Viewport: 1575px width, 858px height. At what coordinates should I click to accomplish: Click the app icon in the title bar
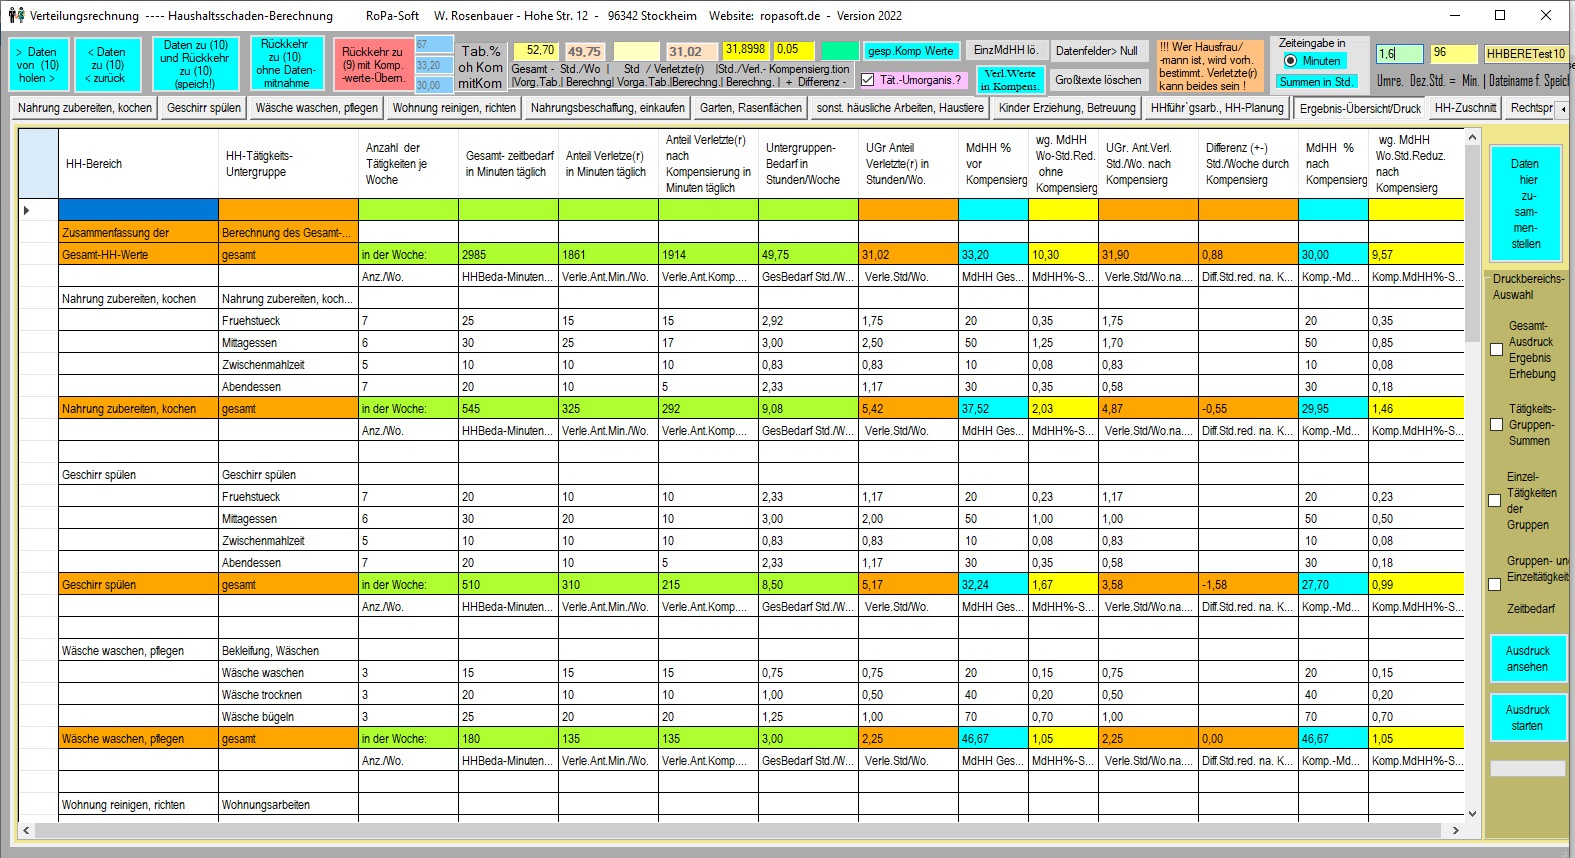point(16,15)
